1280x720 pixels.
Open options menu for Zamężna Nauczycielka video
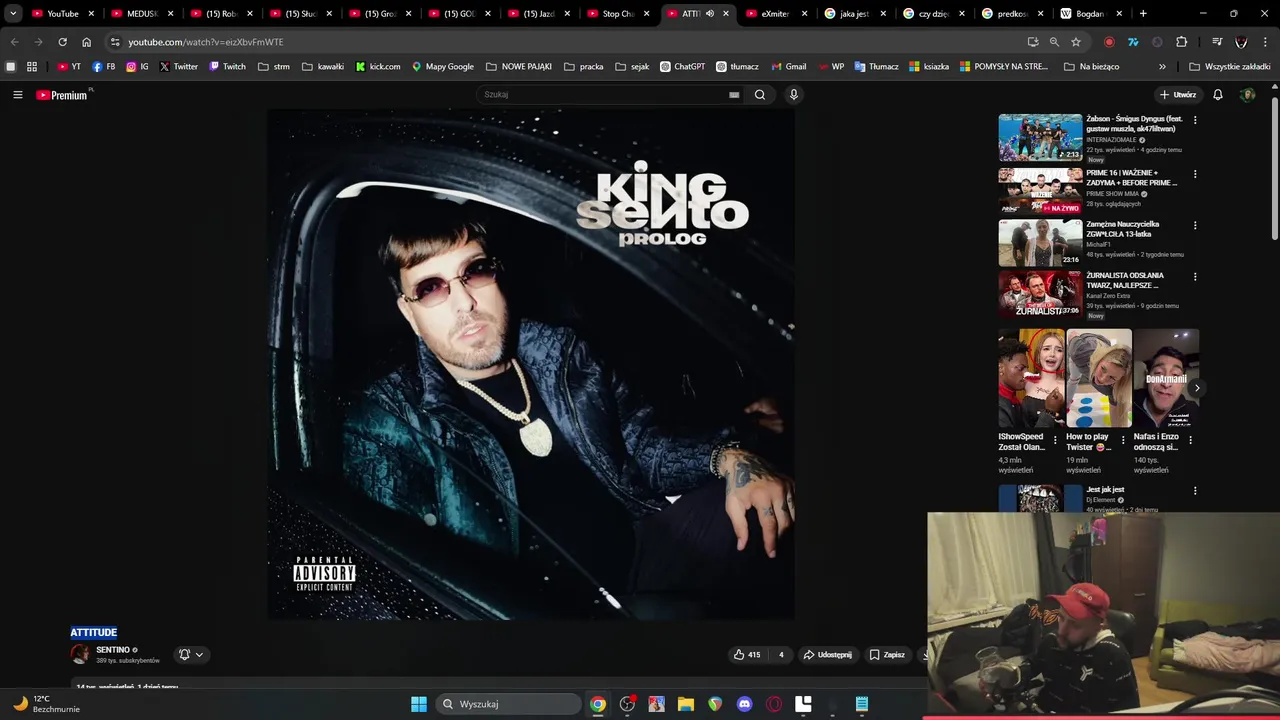tap(1195, 226)
